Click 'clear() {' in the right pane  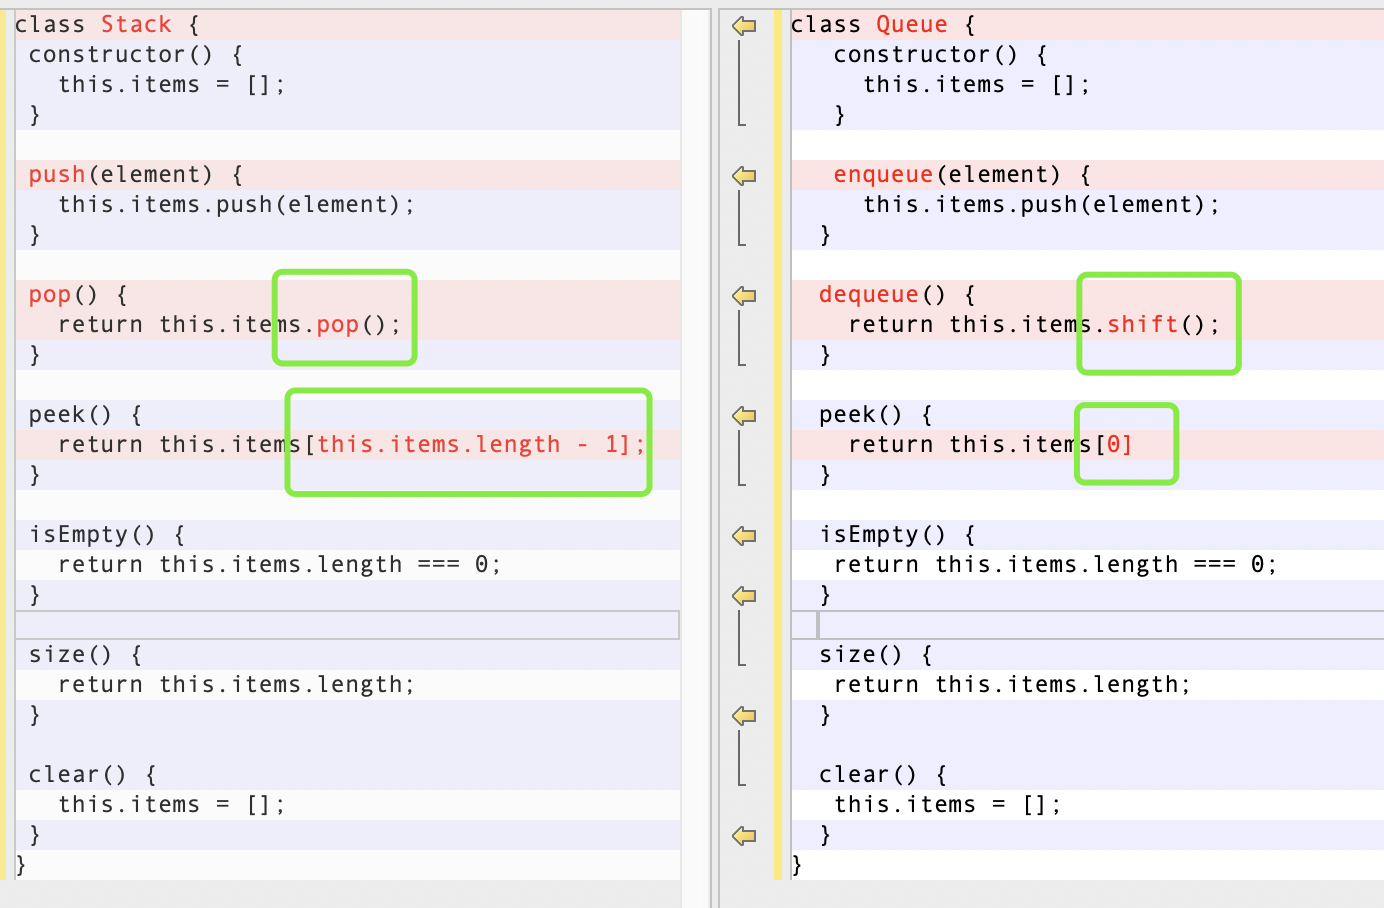pyautogui.click(x=883, y=775)
